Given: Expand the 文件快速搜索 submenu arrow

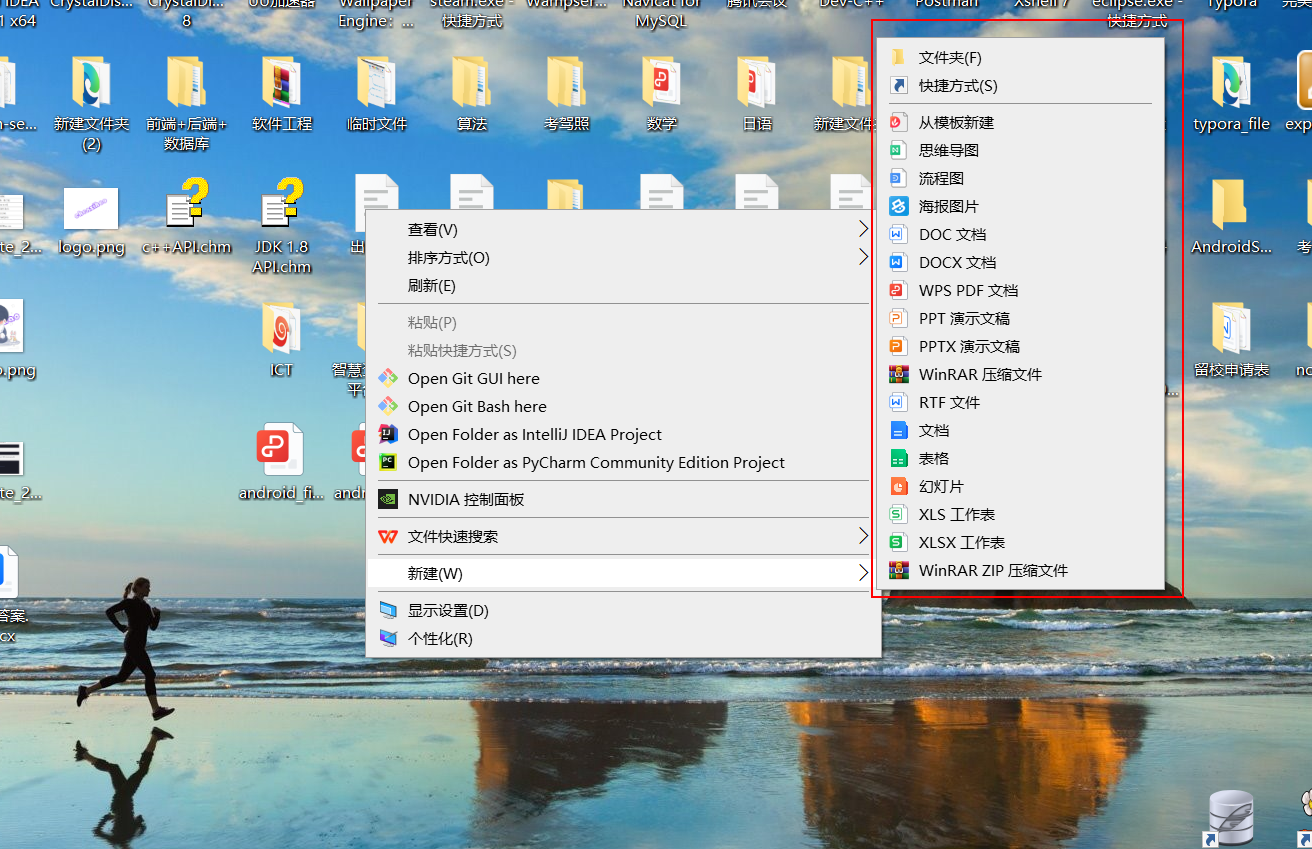Looking at the screenshot, I should click(x=863, y=536).
